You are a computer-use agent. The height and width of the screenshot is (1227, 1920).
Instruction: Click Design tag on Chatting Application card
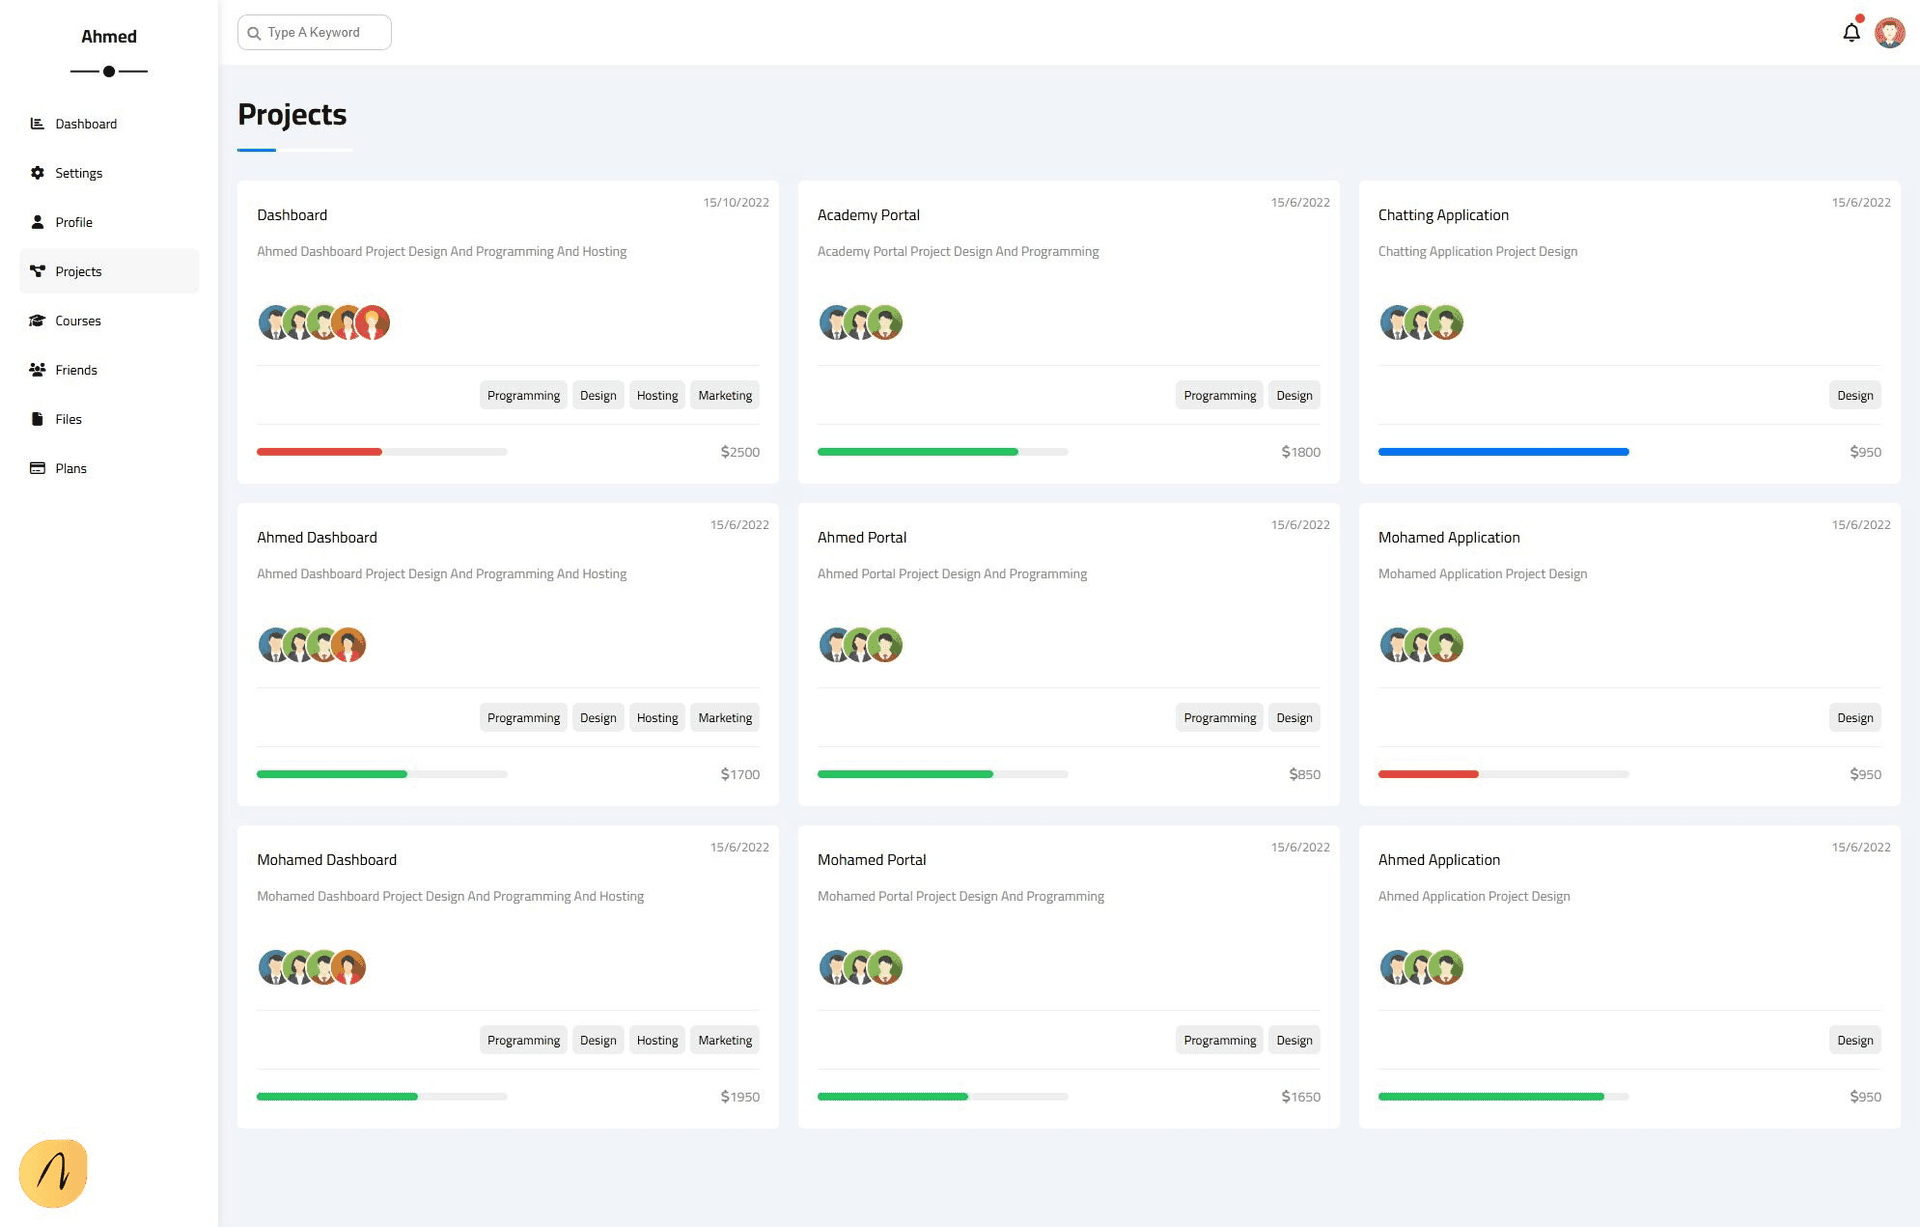pos(1855,395)
